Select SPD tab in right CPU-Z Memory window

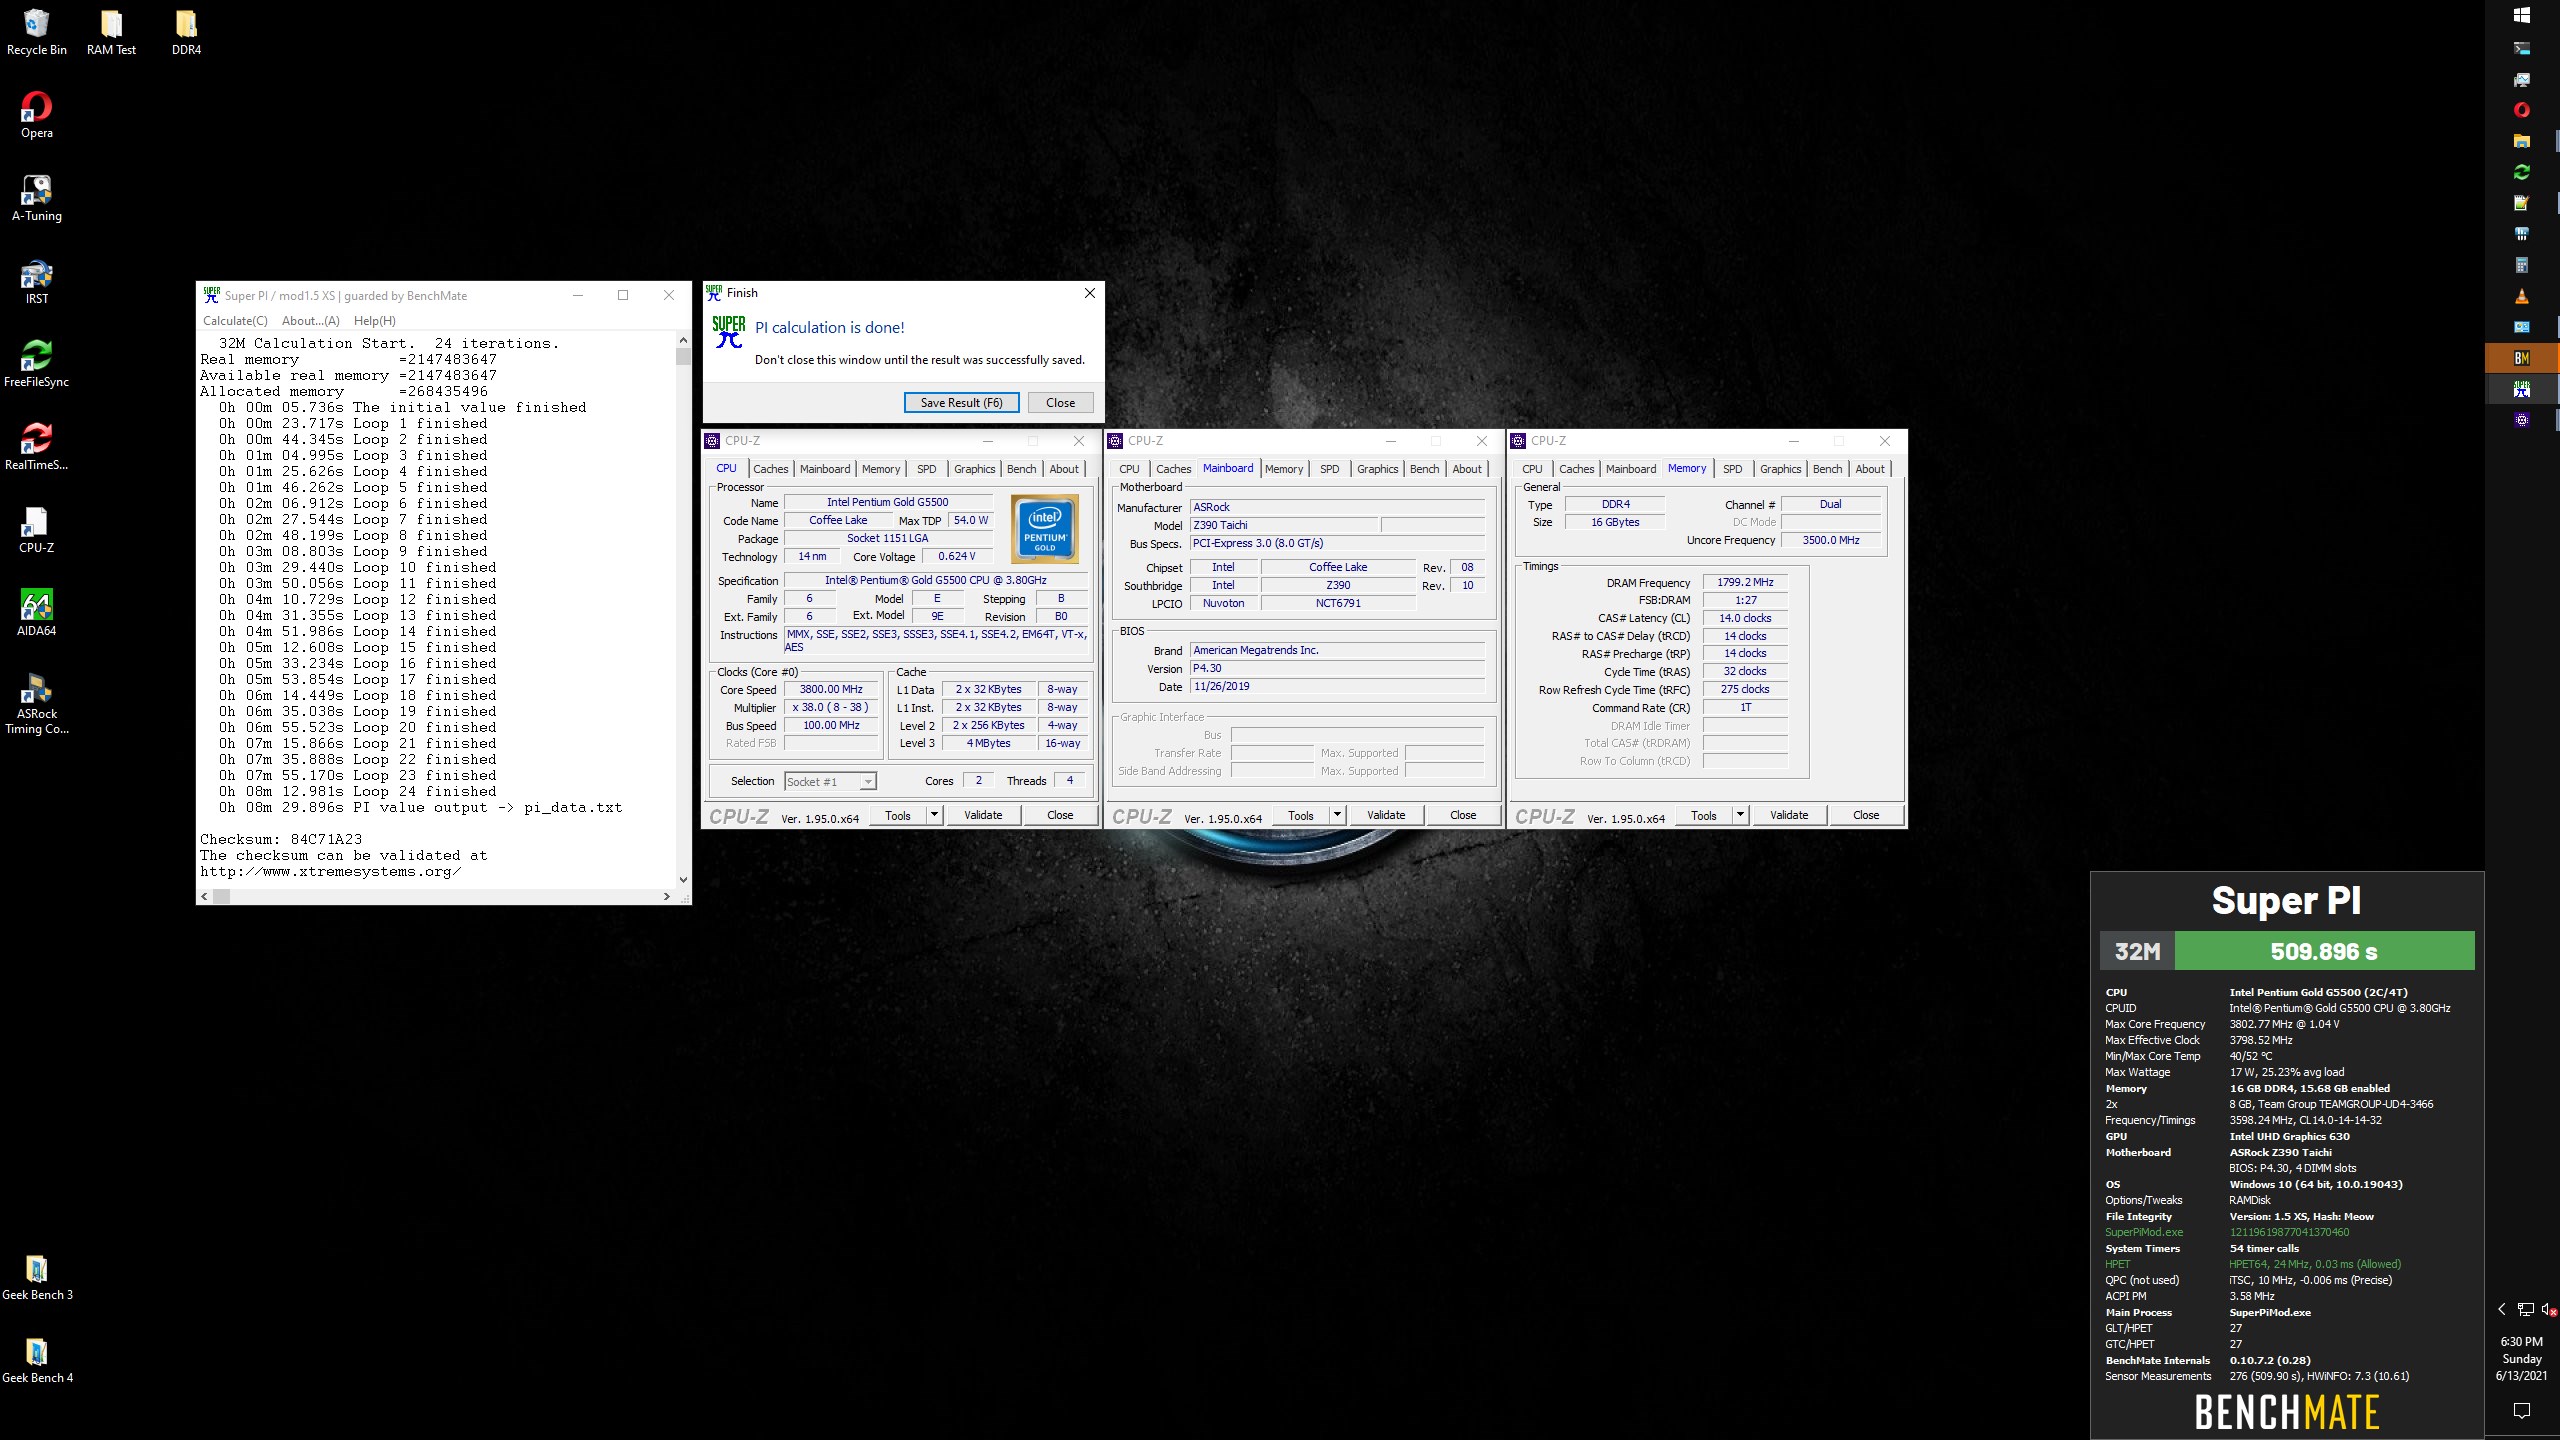1733,469
